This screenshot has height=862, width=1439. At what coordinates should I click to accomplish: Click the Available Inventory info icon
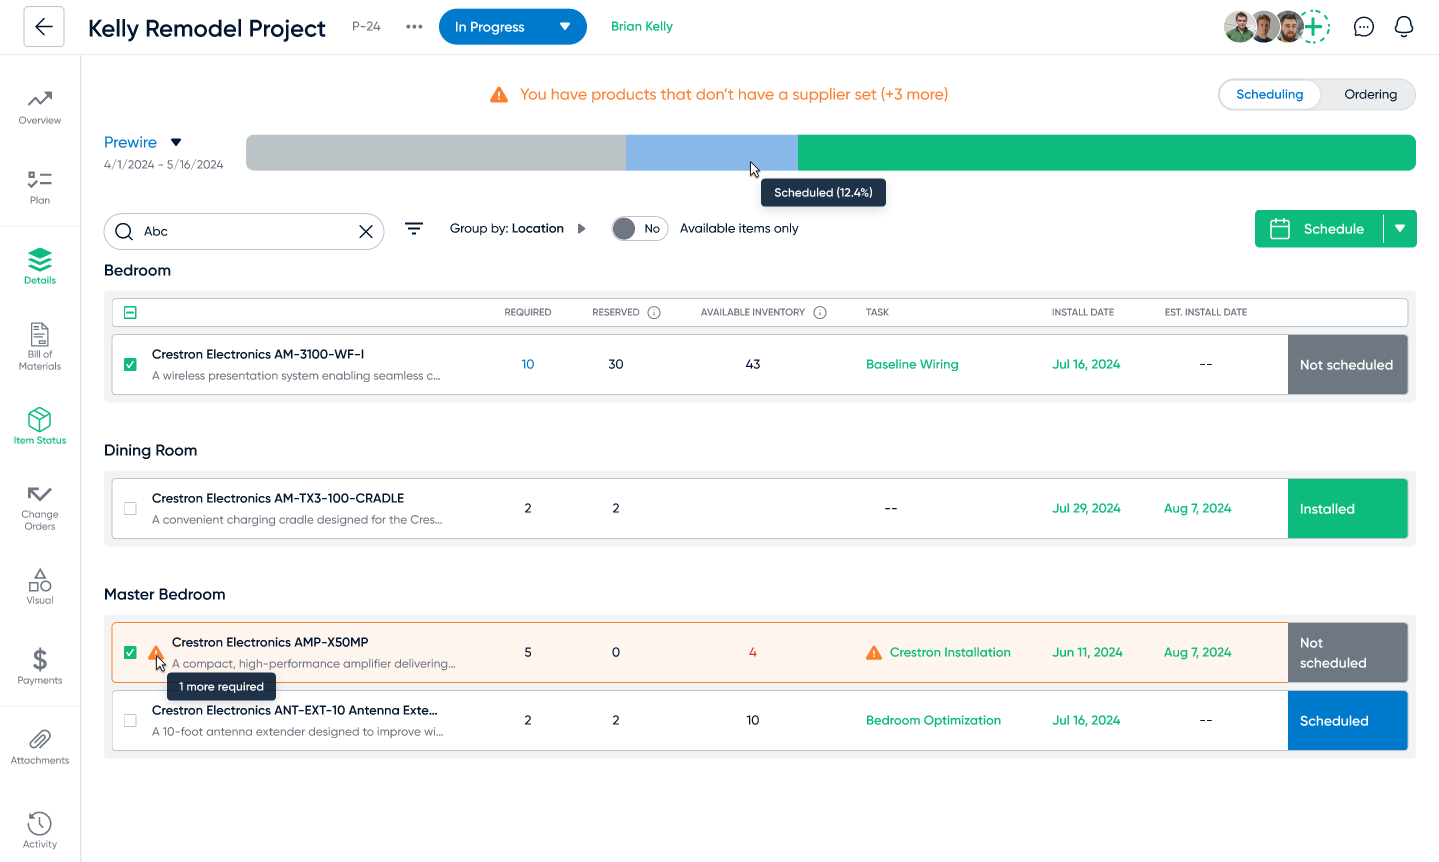[820, 312]
